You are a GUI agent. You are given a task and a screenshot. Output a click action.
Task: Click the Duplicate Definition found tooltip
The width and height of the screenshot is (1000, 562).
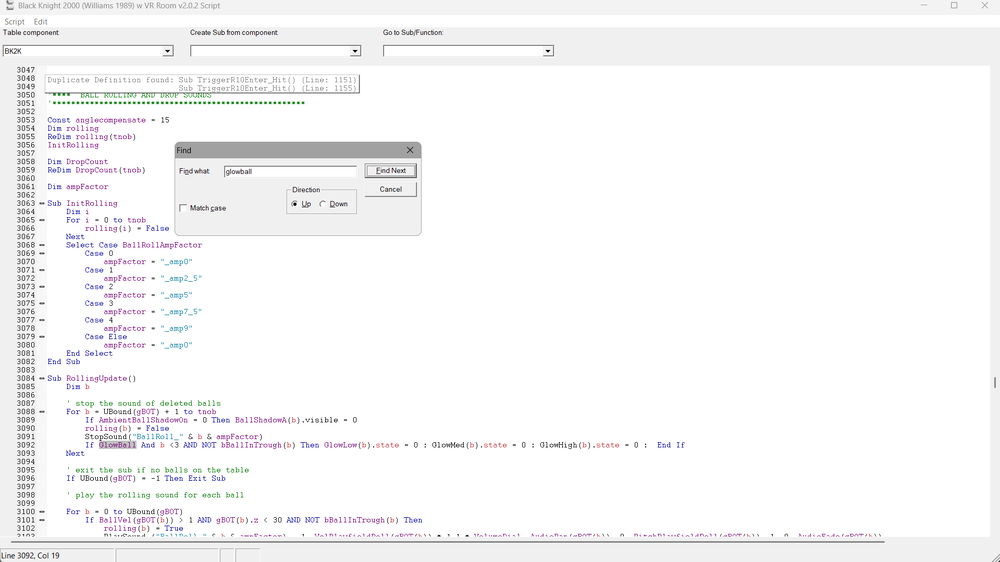click(x=202, y=84)
